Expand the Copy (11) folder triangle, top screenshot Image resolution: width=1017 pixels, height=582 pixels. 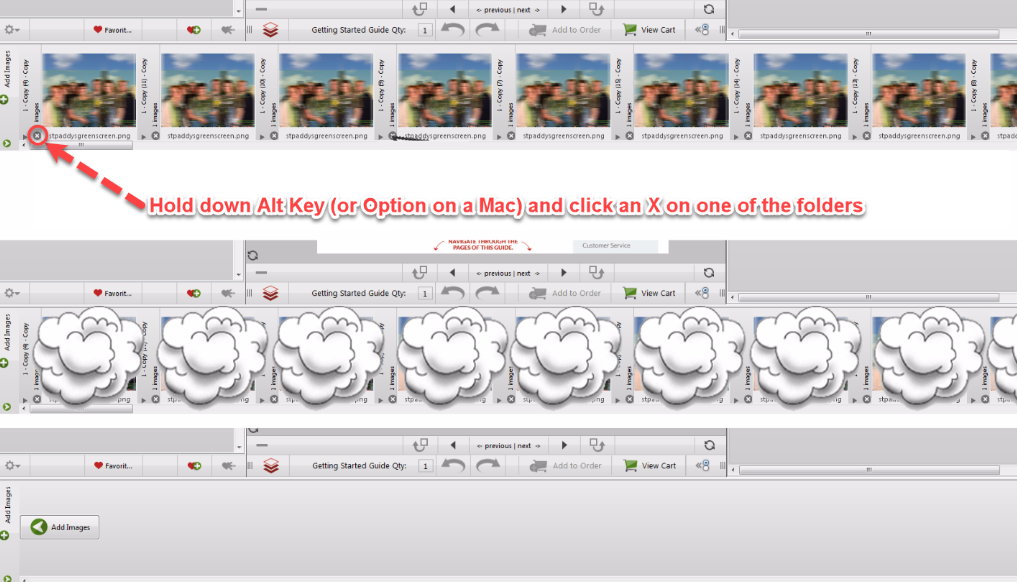144,137
